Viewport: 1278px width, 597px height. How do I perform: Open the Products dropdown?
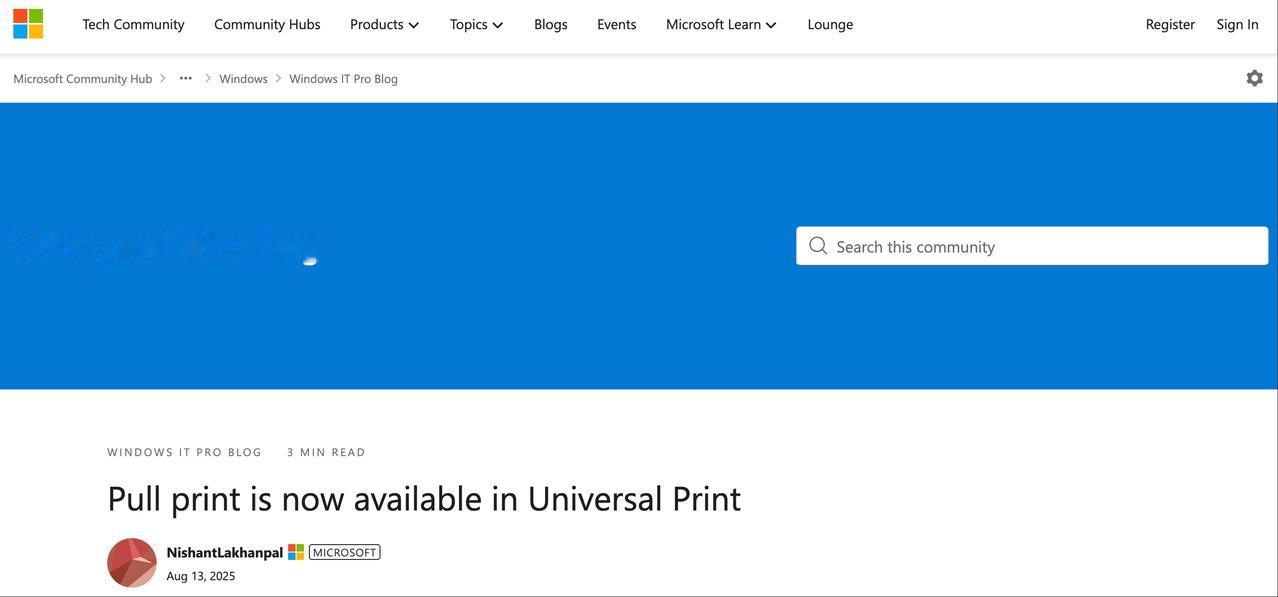[x=384, y=24]
